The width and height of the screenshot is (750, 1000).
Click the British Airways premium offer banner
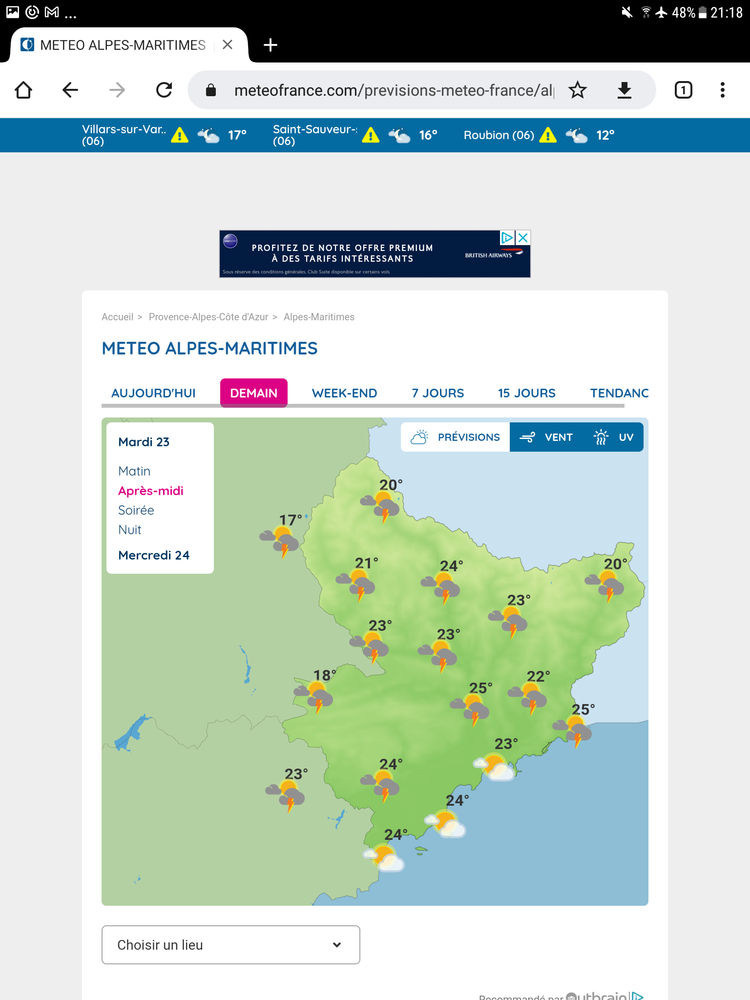[375, 254]
